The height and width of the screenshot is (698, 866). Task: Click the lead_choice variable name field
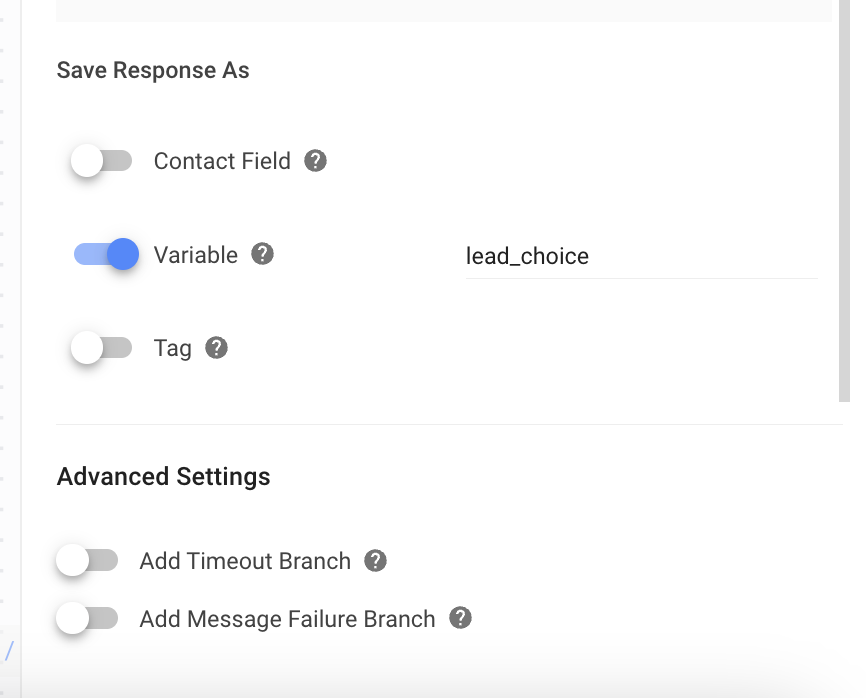[640, 257]
